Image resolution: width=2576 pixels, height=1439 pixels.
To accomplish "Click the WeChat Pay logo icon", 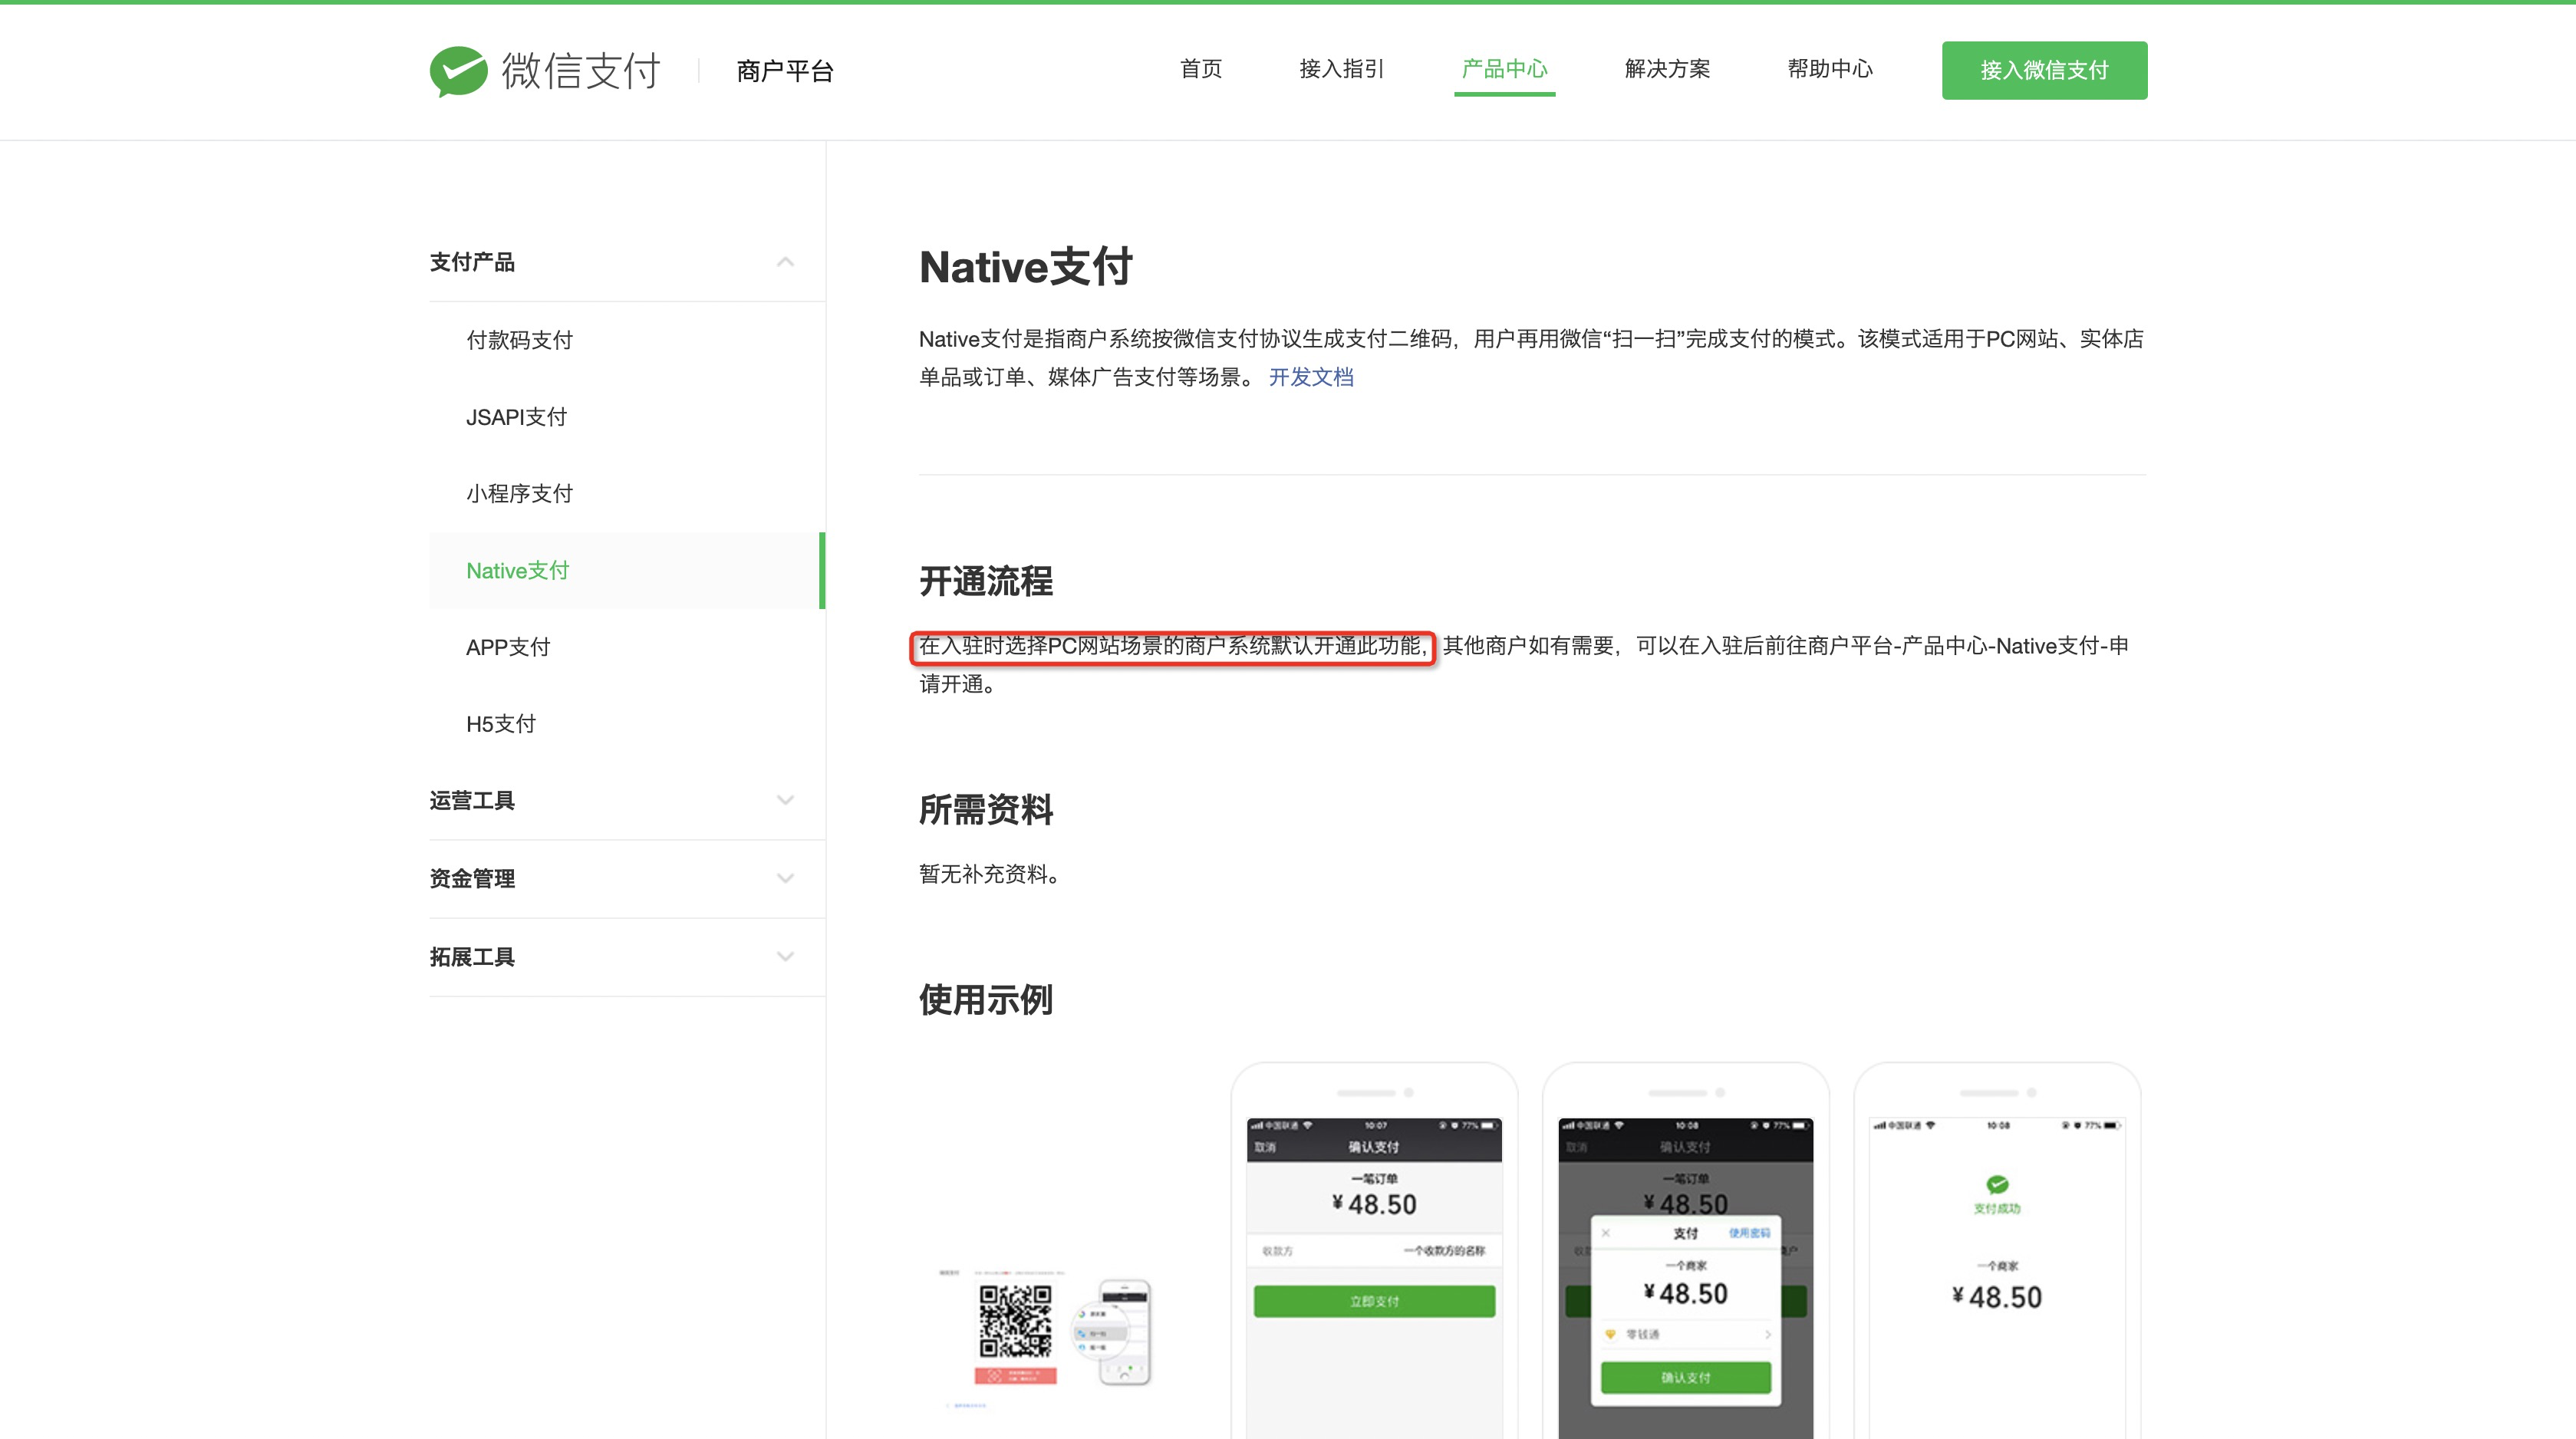I will click(x=458, y=71).
